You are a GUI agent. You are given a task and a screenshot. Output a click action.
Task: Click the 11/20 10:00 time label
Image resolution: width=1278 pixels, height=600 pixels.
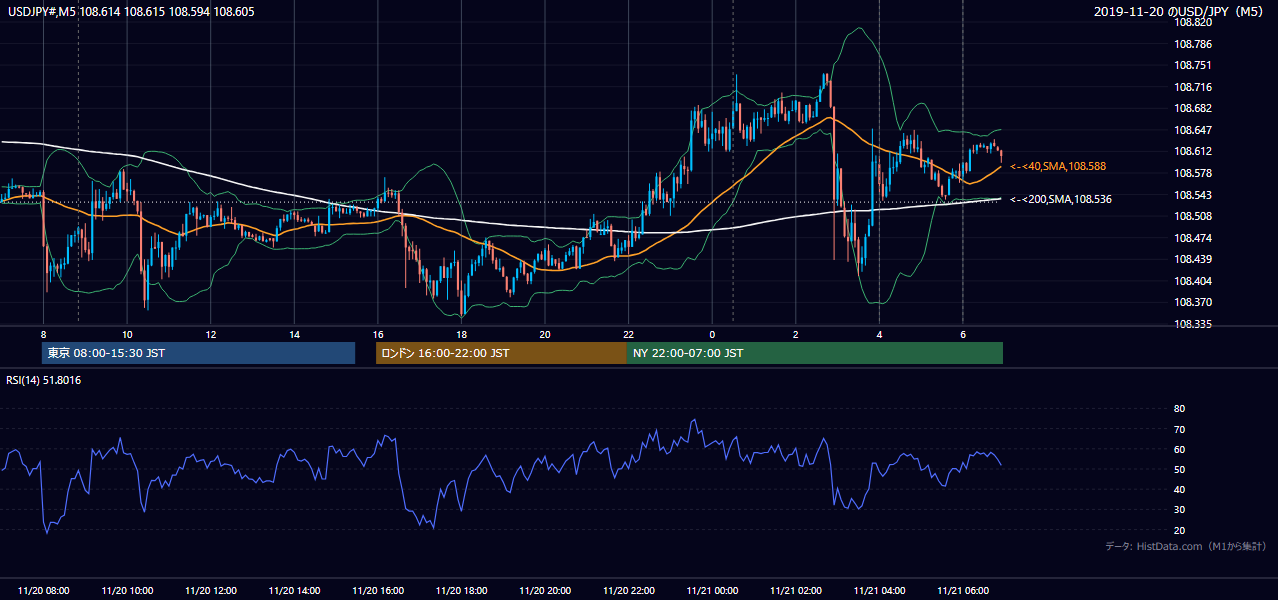(x=127, y=591)
